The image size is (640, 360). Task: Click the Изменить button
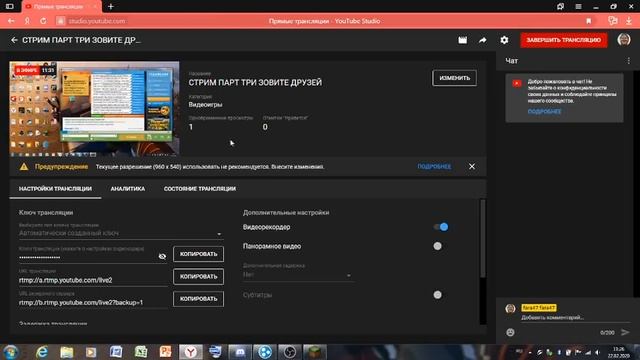coord(454,78)
